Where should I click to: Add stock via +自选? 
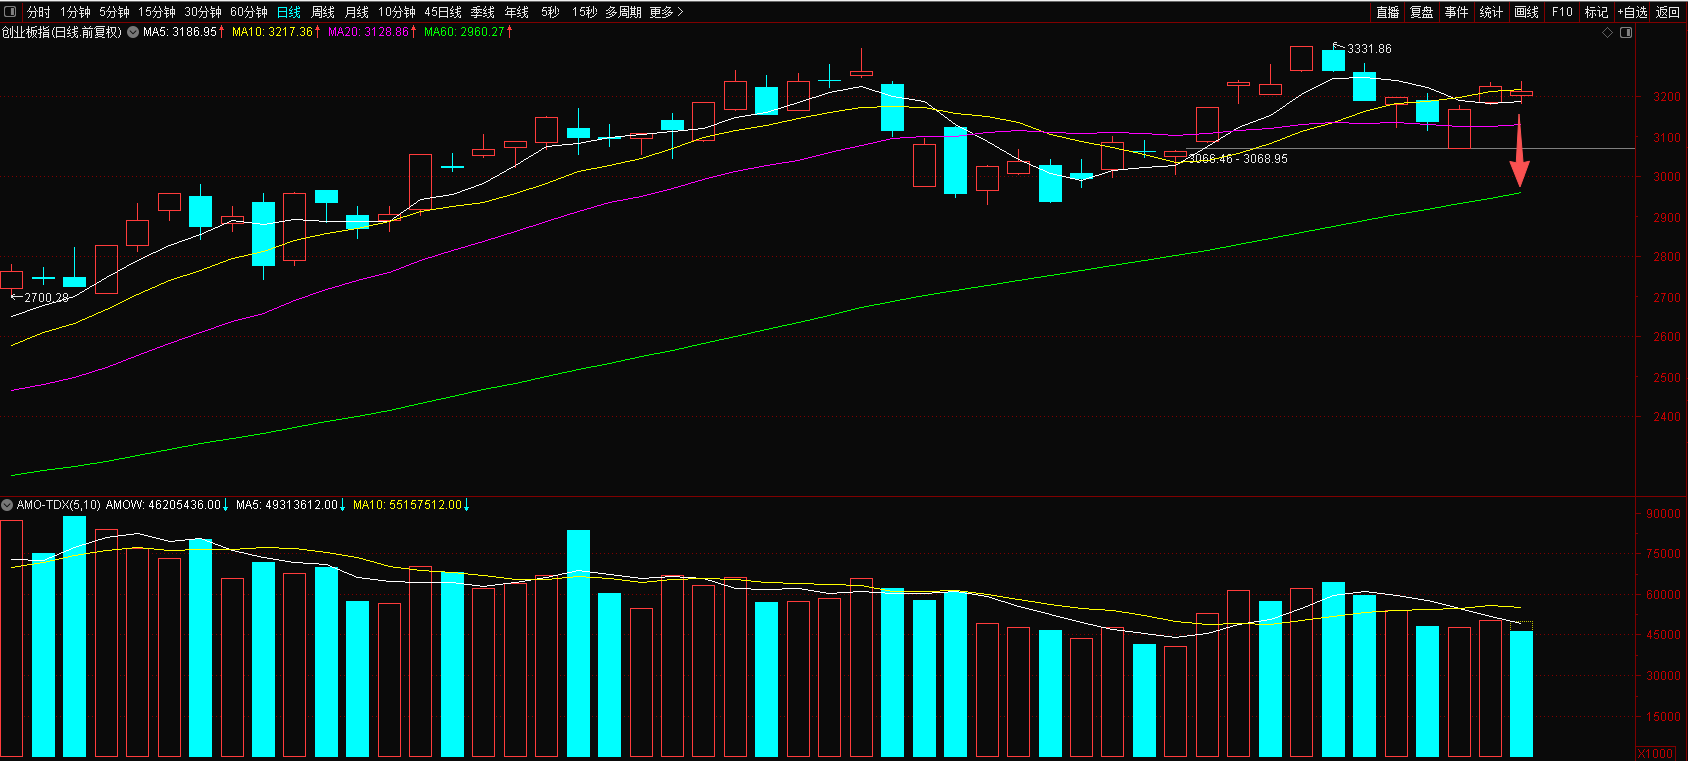coord(1632,12)
